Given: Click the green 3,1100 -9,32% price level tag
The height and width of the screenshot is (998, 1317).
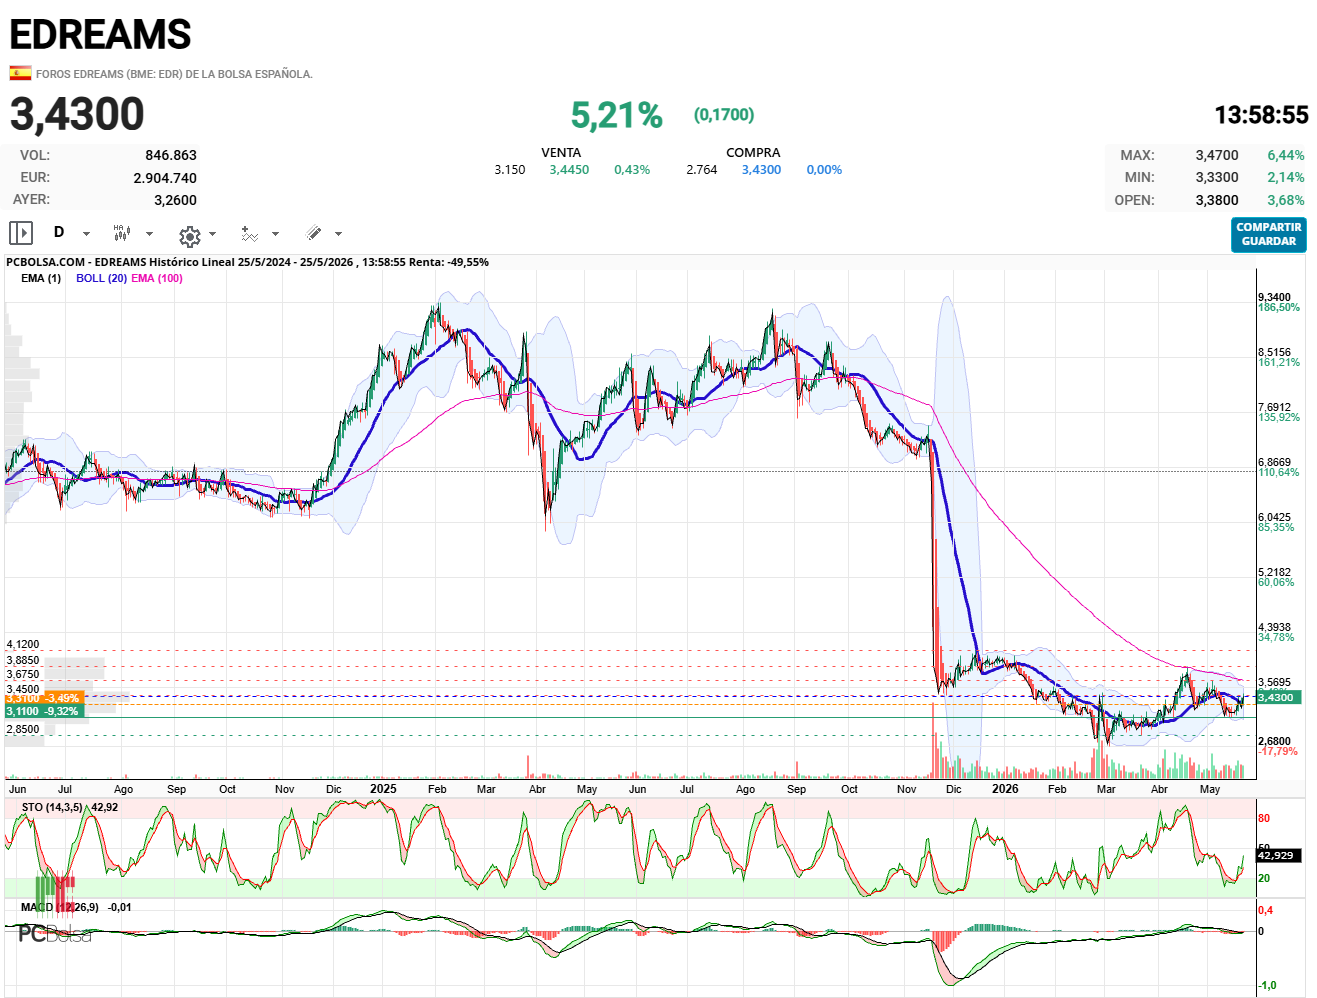Looking at the screenshot, I should click(x=43, y=711).
